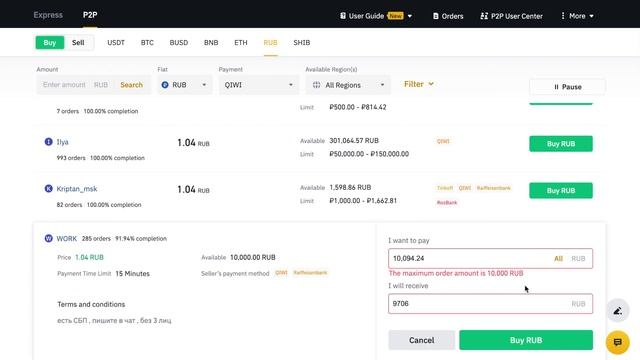640x360 pixels.
Task: Click Ilya's avatar icon
Action: (48, 142)
